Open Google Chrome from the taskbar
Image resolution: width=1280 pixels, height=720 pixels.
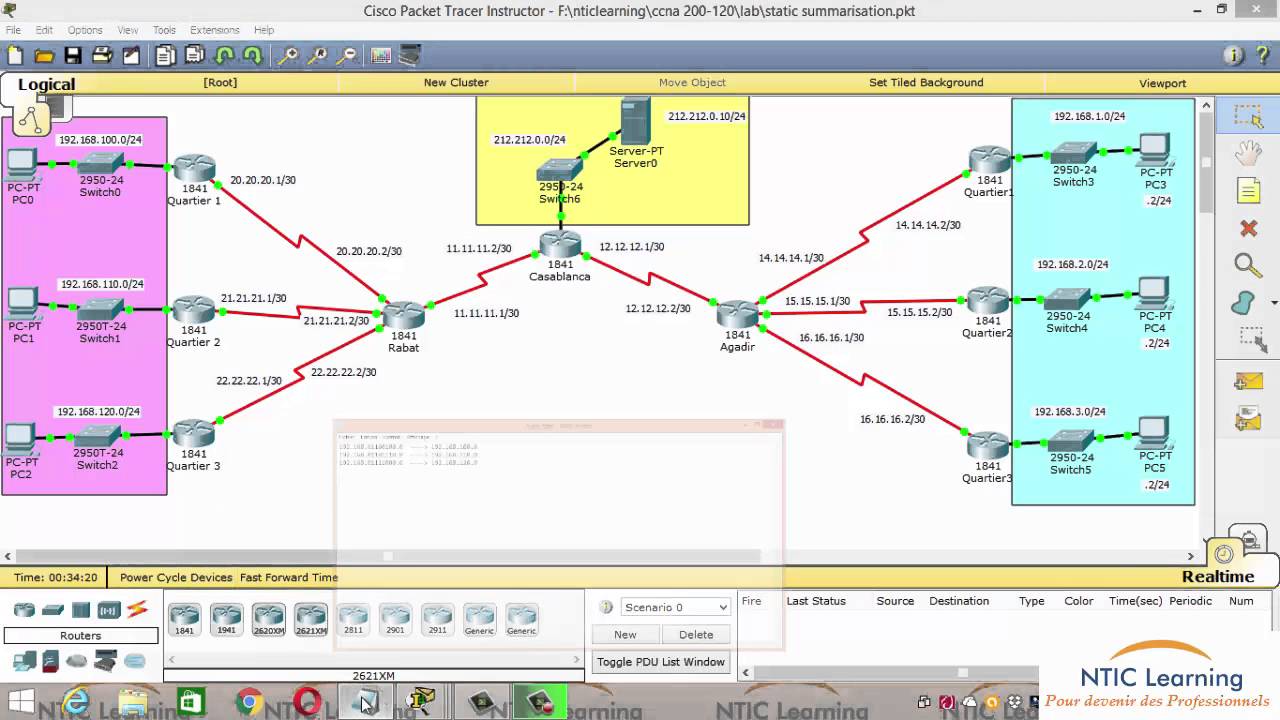coord(249,702)
